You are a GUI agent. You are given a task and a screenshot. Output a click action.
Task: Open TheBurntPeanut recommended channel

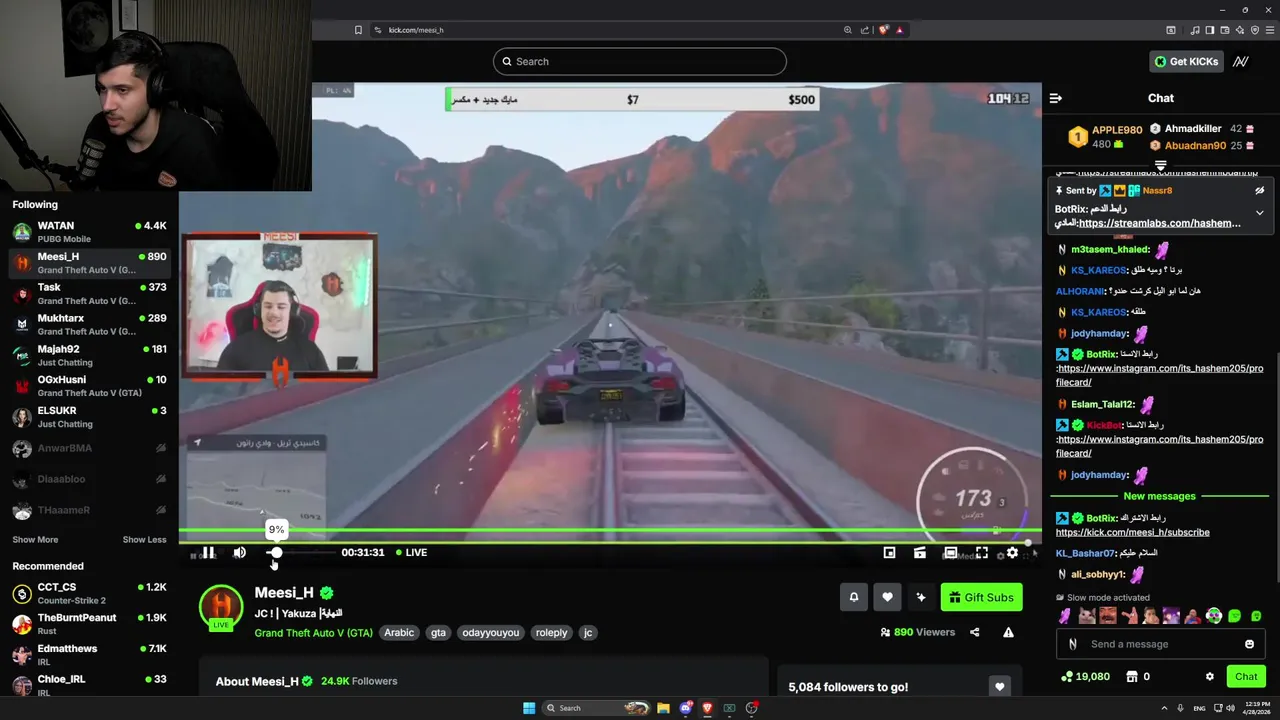[x=89, y=624]
